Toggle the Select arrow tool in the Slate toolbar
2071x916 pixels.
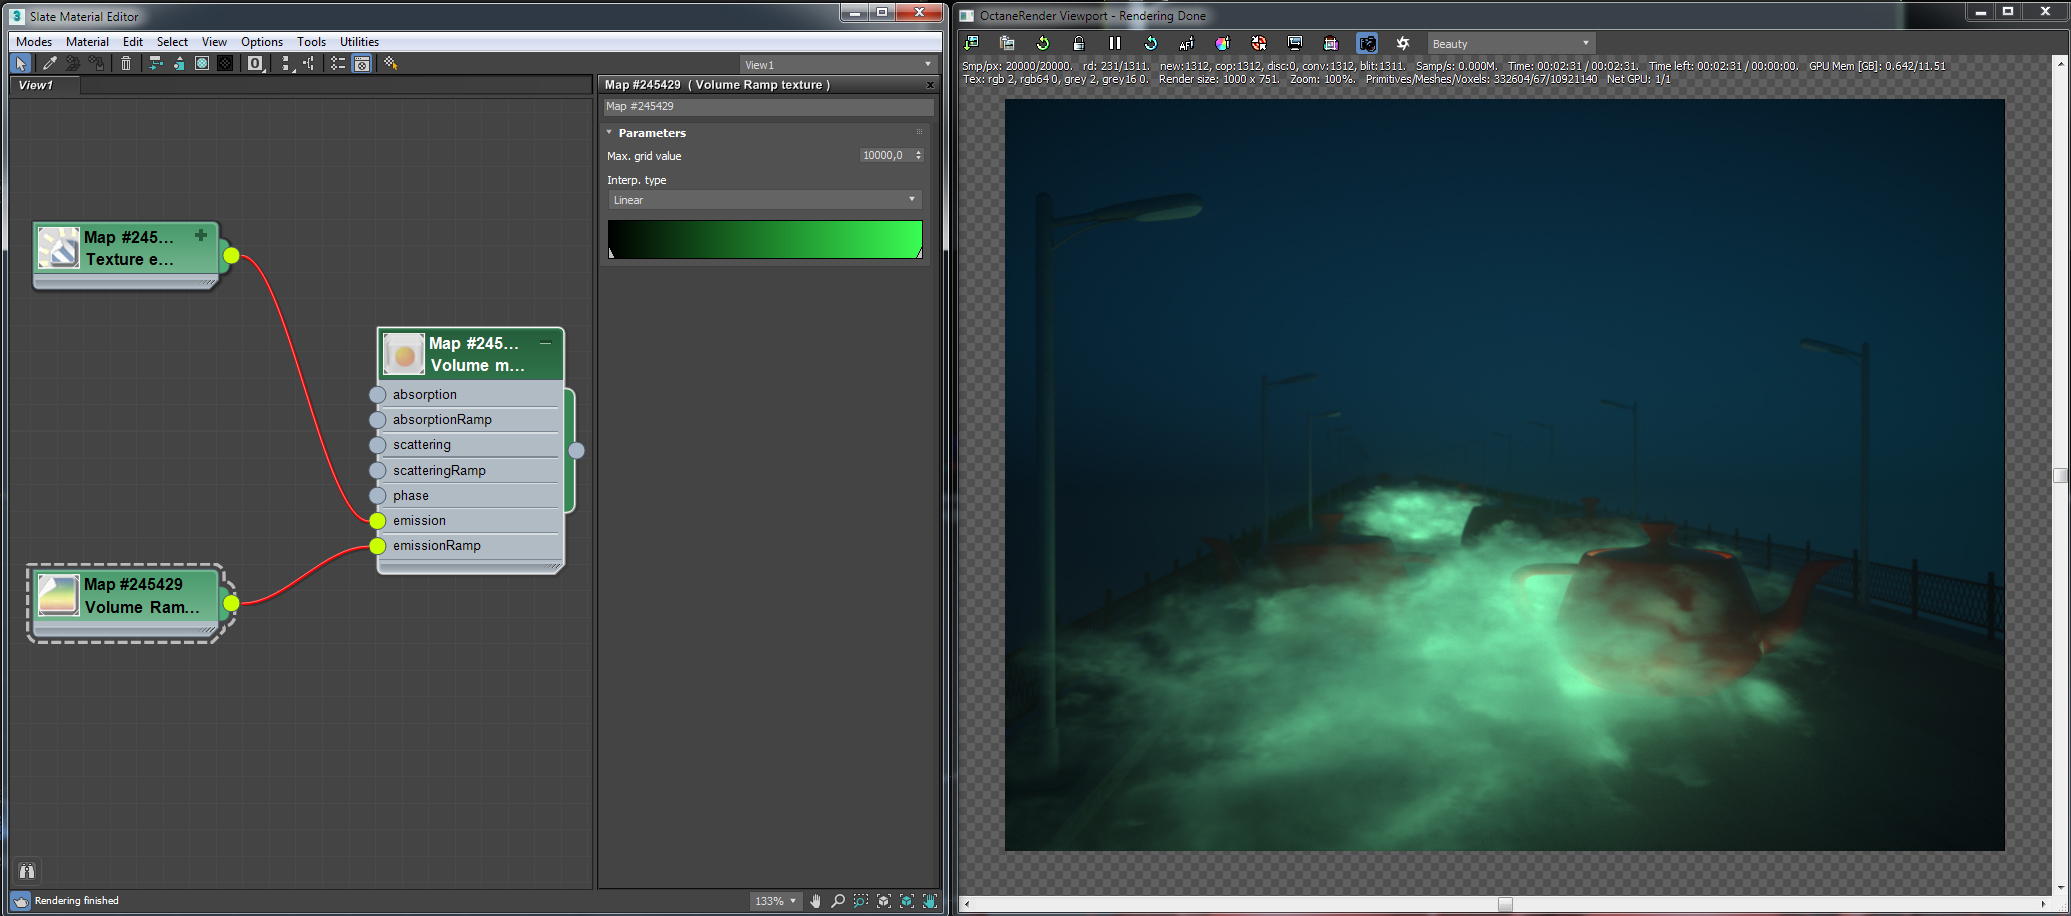pos(21,63)
